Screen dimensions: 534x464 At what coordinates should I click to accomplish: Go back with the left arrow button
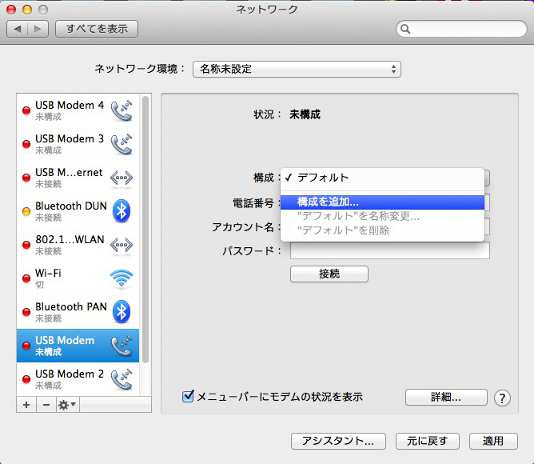(17, 29)
